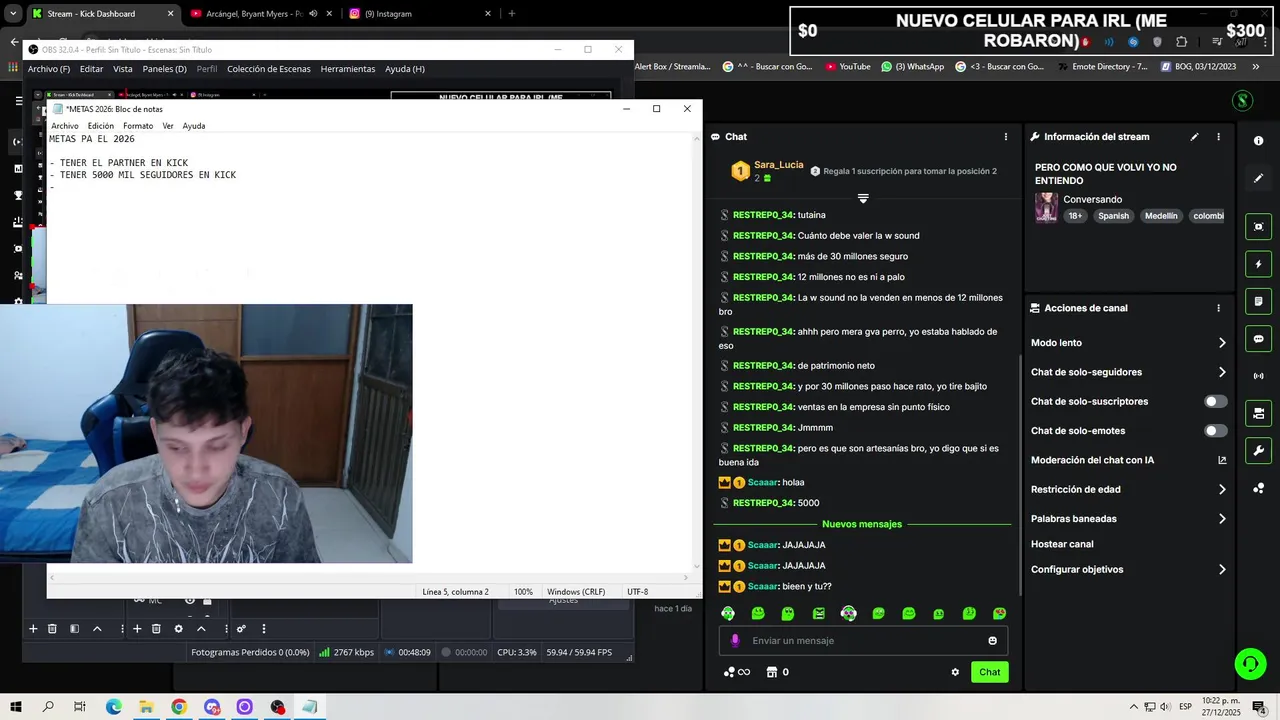This screenshot has height=720, width=1280.
Task: Open moderación del chat con IA external link icon
Action: click(x=1222, y=460)
